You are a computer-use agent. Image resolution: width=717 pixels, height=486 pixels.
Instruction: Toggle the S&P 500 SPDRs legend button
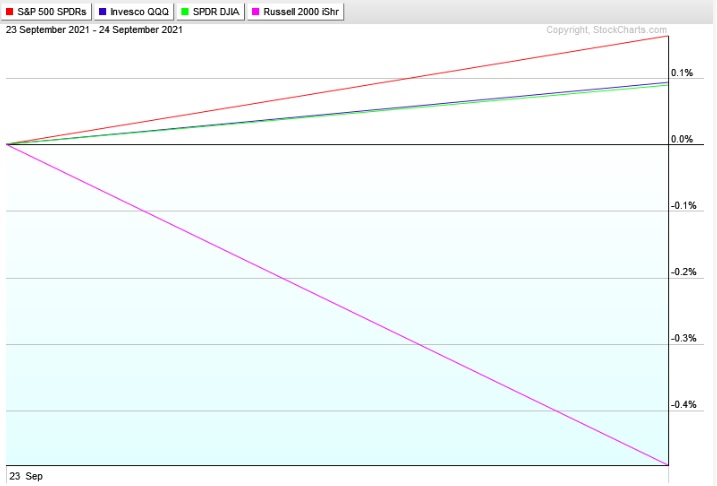click(x=46, y=11)
